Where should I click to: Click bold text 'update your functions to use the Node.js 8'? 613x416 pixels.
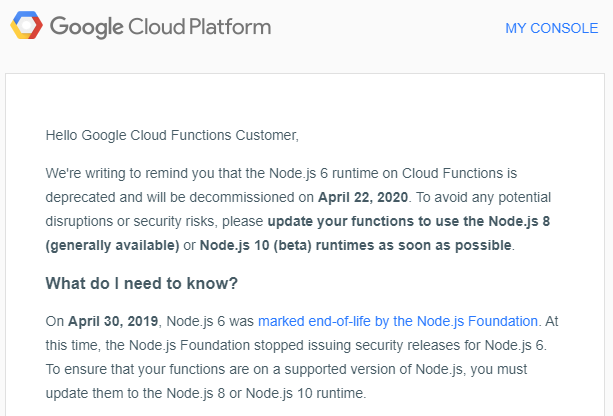click(x=409, y=221)
